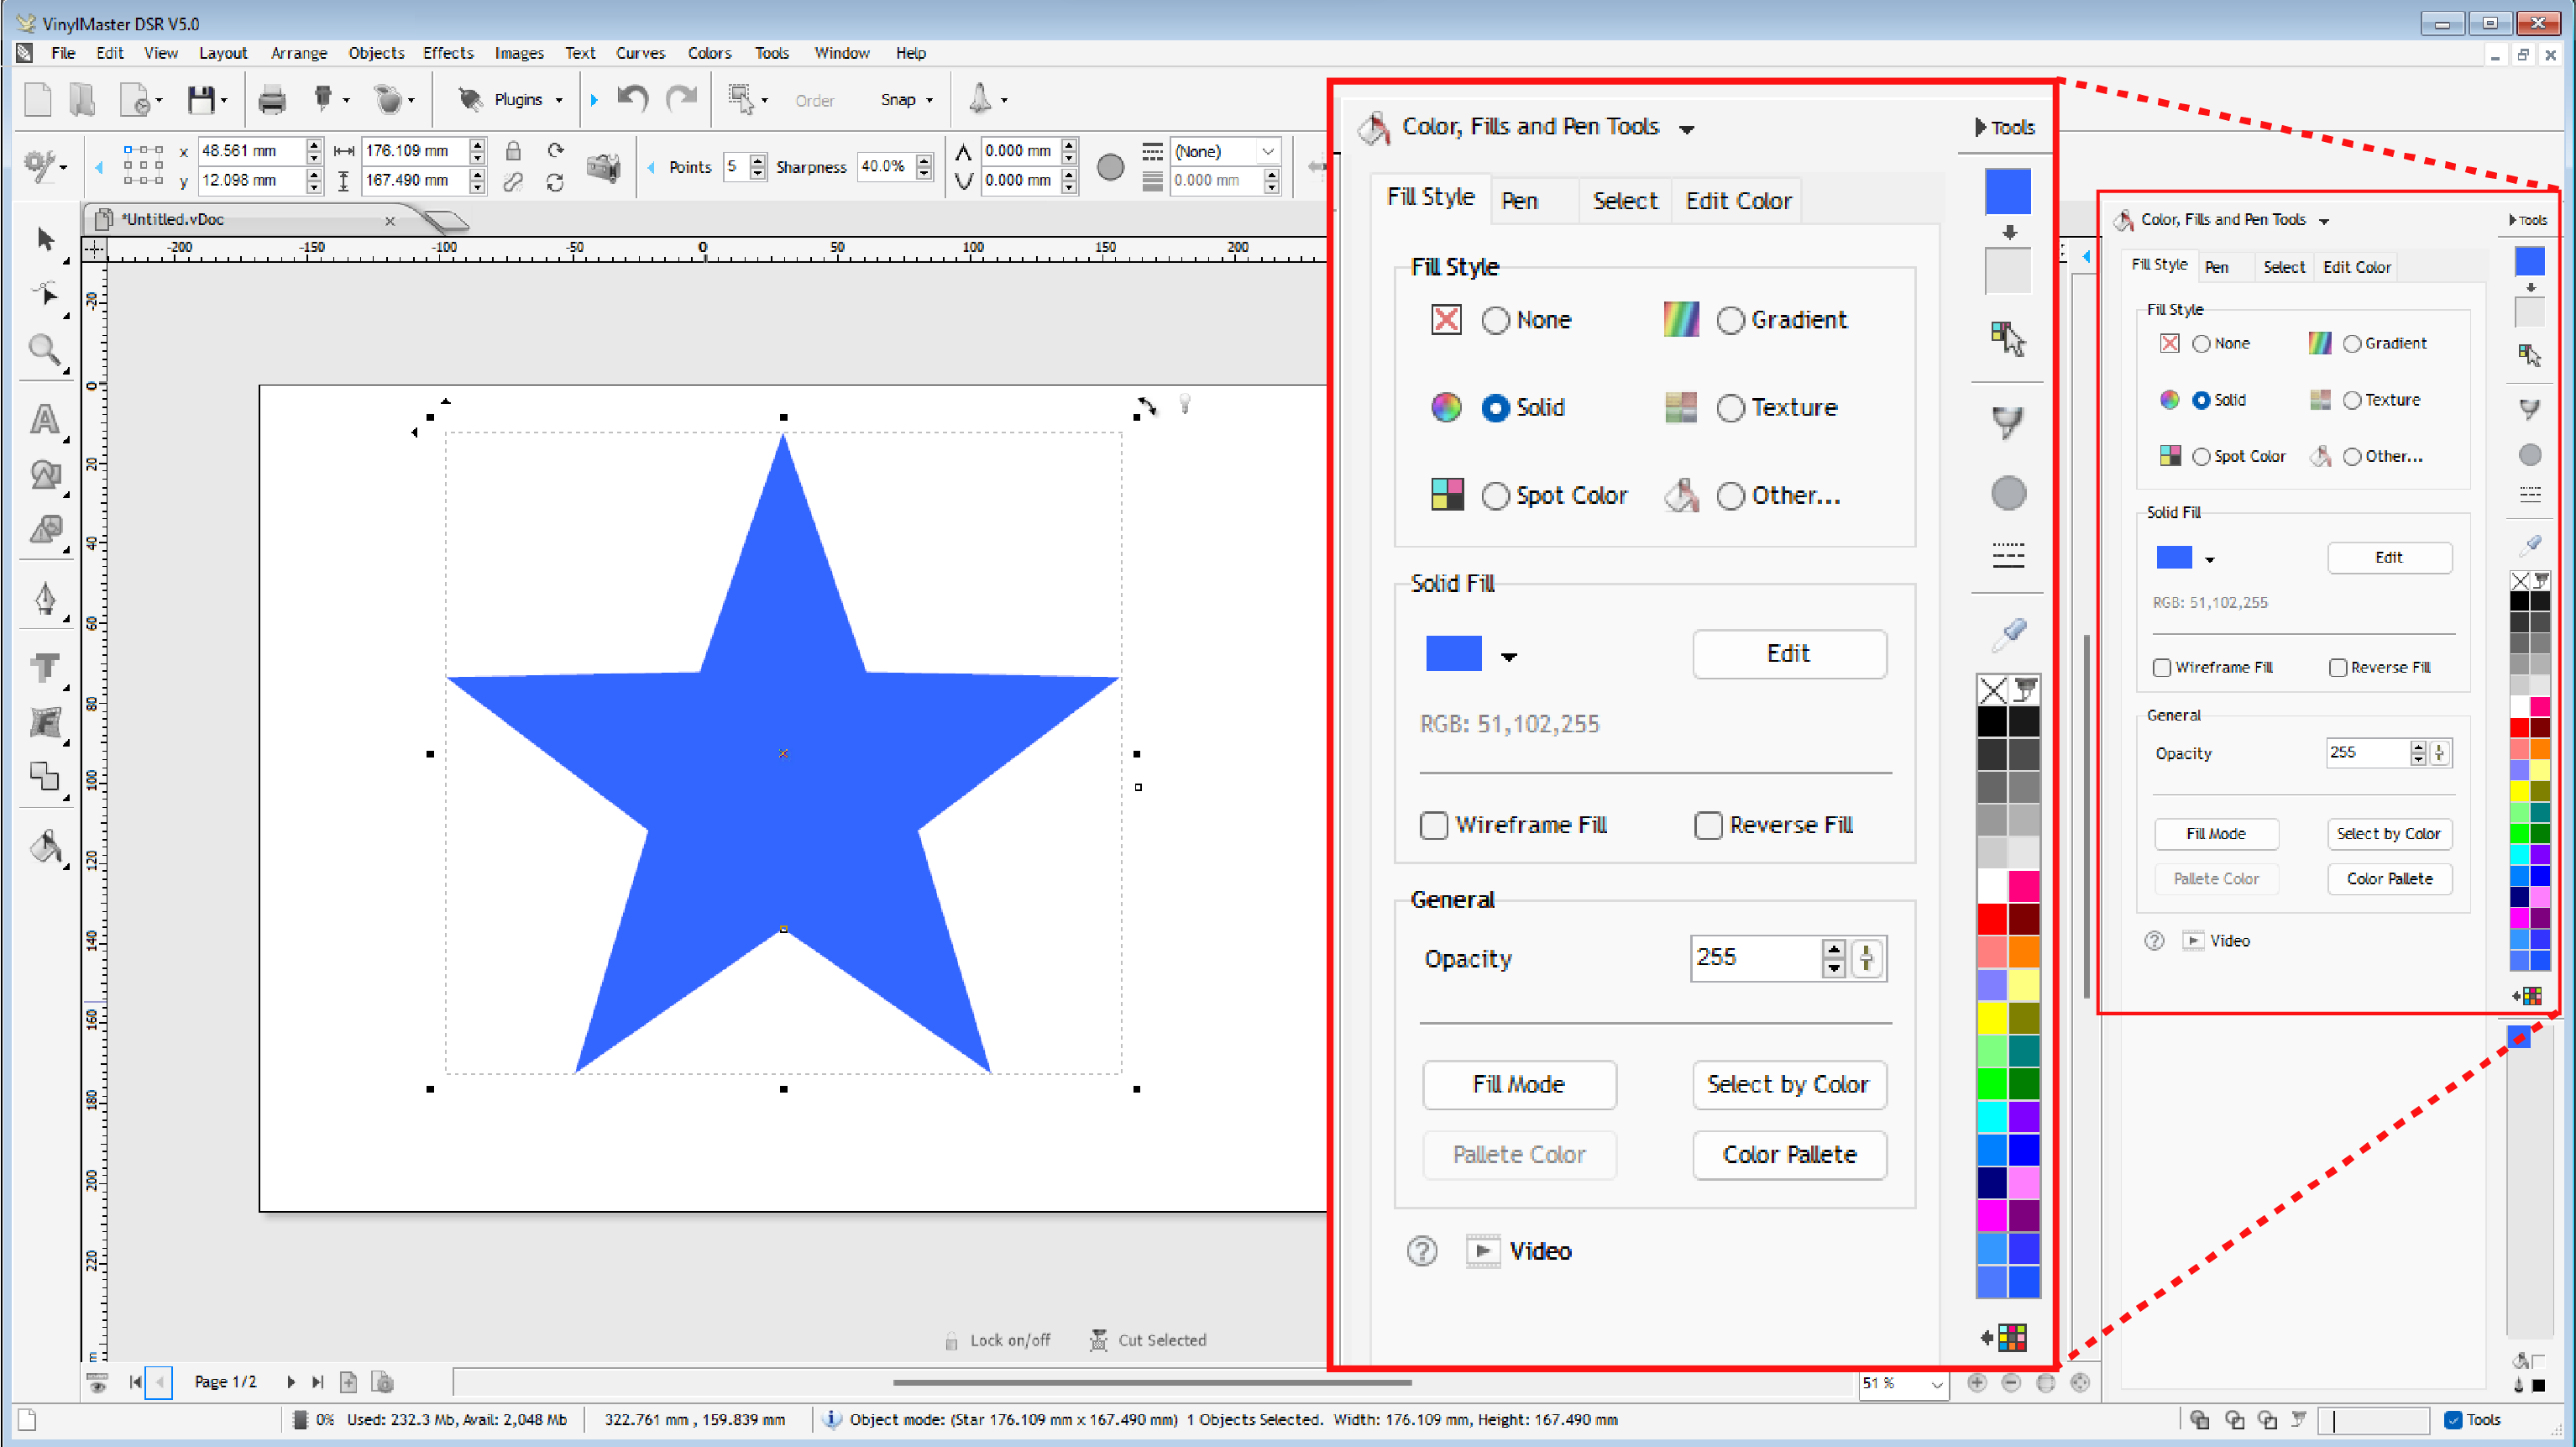The width and height of the screenshot is (2576, 1447).
Task: Click the Zoom in plus icon
Action: (1977, 1382)
